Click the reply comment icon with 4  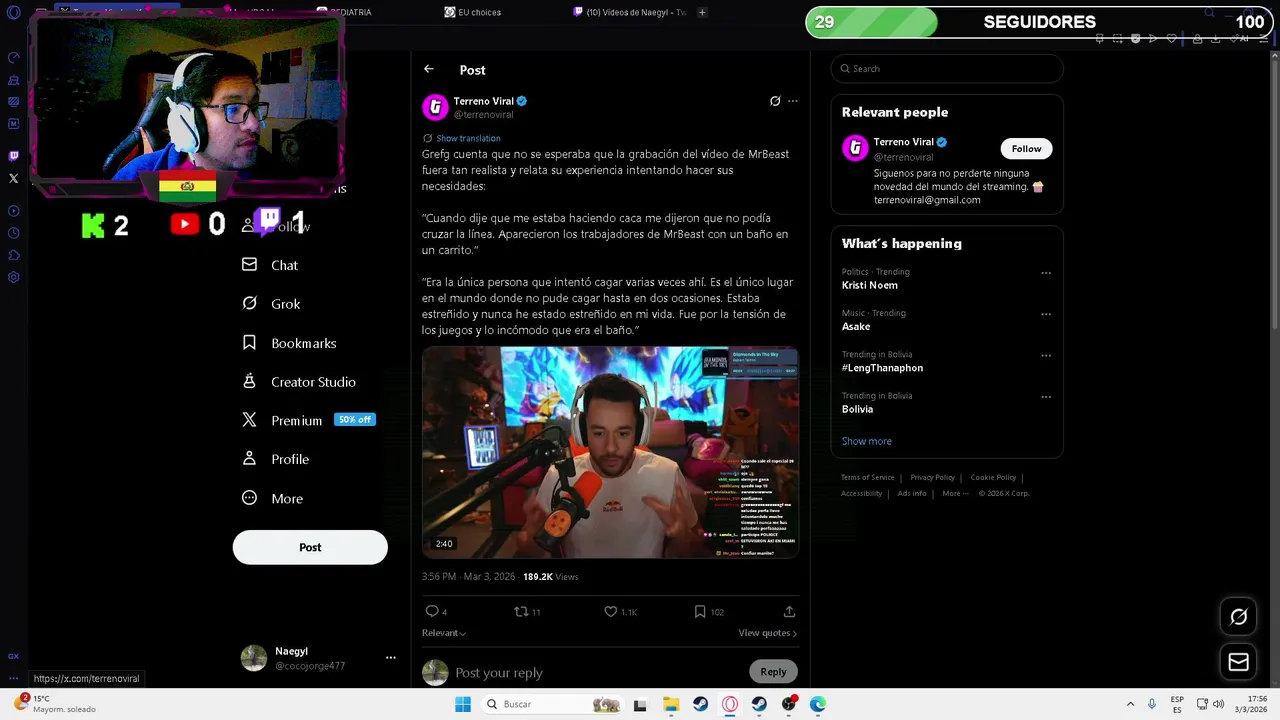click(436, 612)
